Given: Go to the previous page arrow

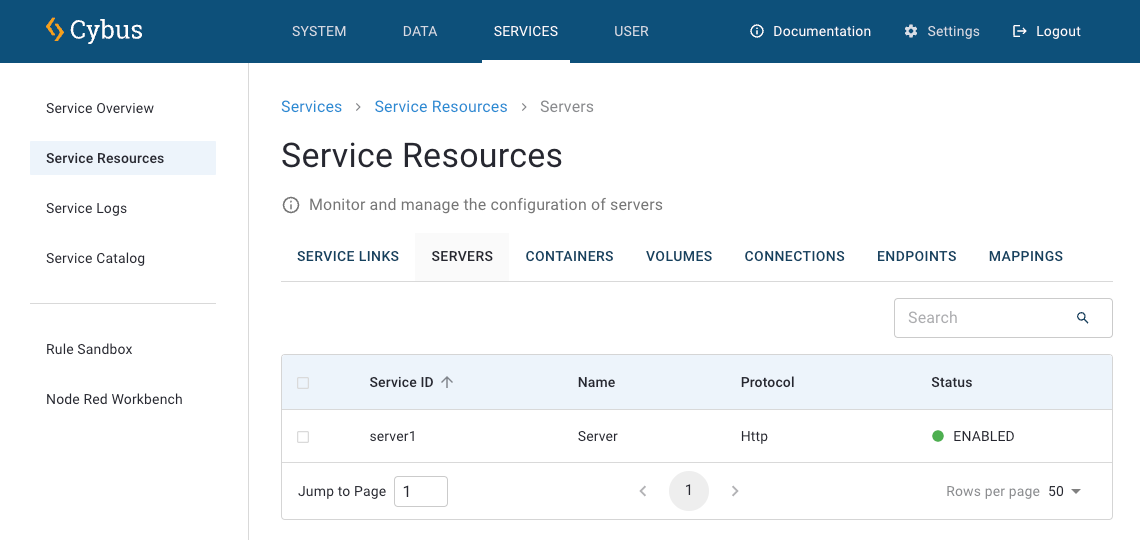Looking at the screenshot, I should 643,491.
